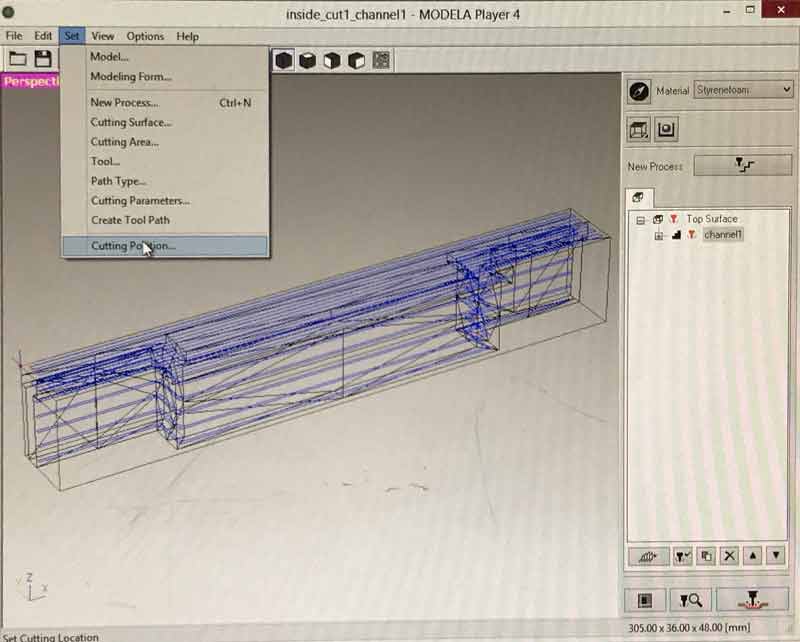Click the modeling form icon

point(666,129)
